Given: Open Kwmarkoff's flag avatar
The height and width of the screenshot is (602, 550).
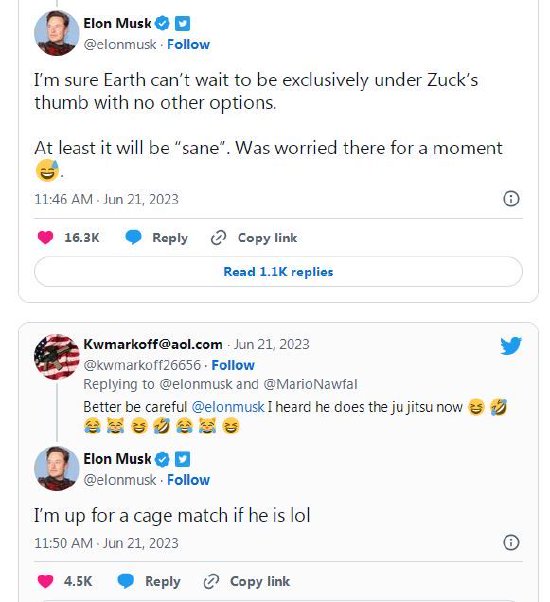Looking at the screenshot, I should pos(56,357).
